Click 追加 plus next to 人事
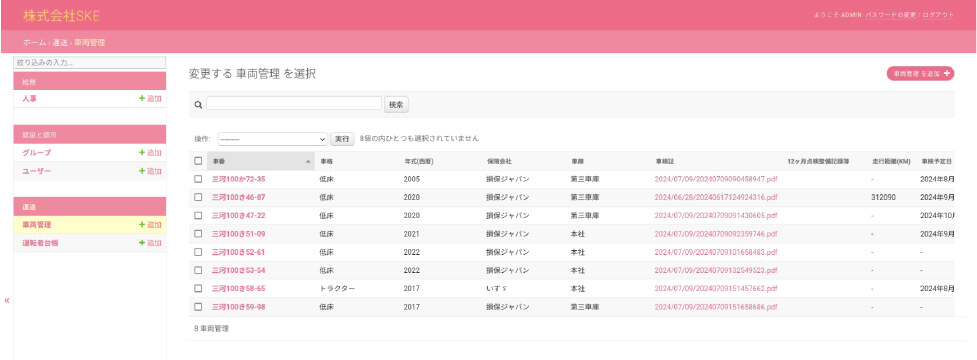The width and height of the screenshot is (977, 360). point(150,98)
